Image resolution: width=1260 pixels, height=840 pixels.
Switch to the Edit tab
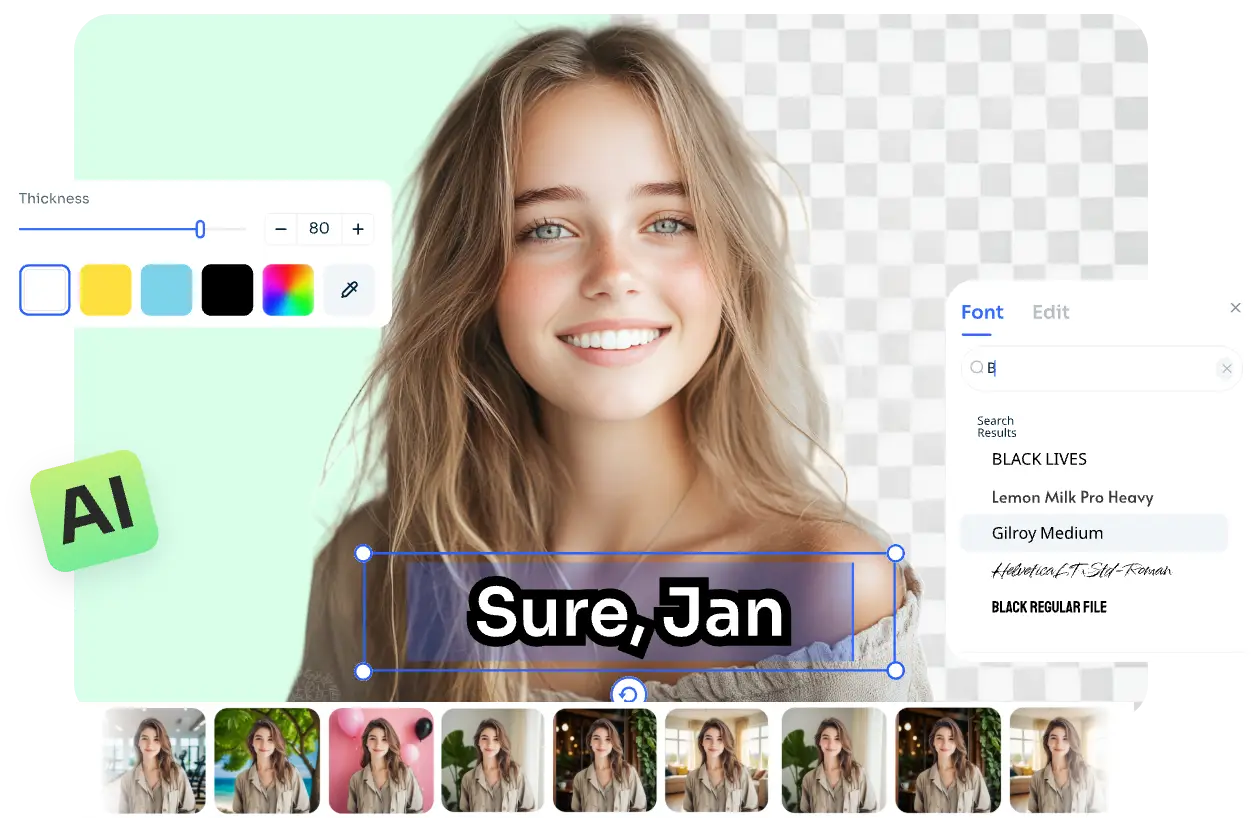click(1050, 312)
